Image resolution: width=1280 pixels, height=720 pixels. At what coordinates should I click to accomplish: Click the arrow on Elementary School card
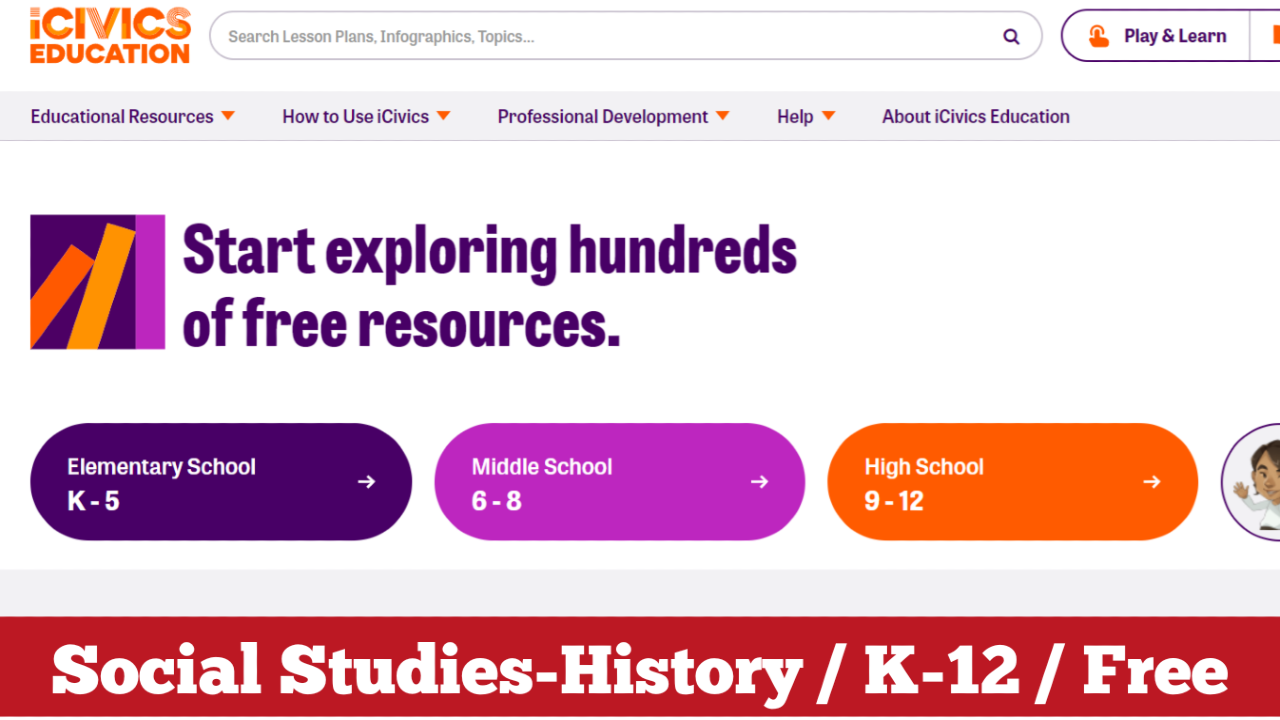pyautogui.click(x=366, y=482)
